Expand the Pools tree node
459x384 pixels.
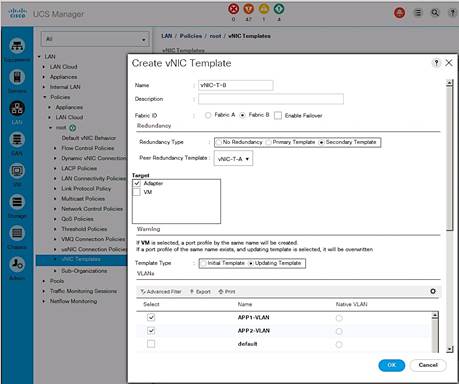[44, 281]
